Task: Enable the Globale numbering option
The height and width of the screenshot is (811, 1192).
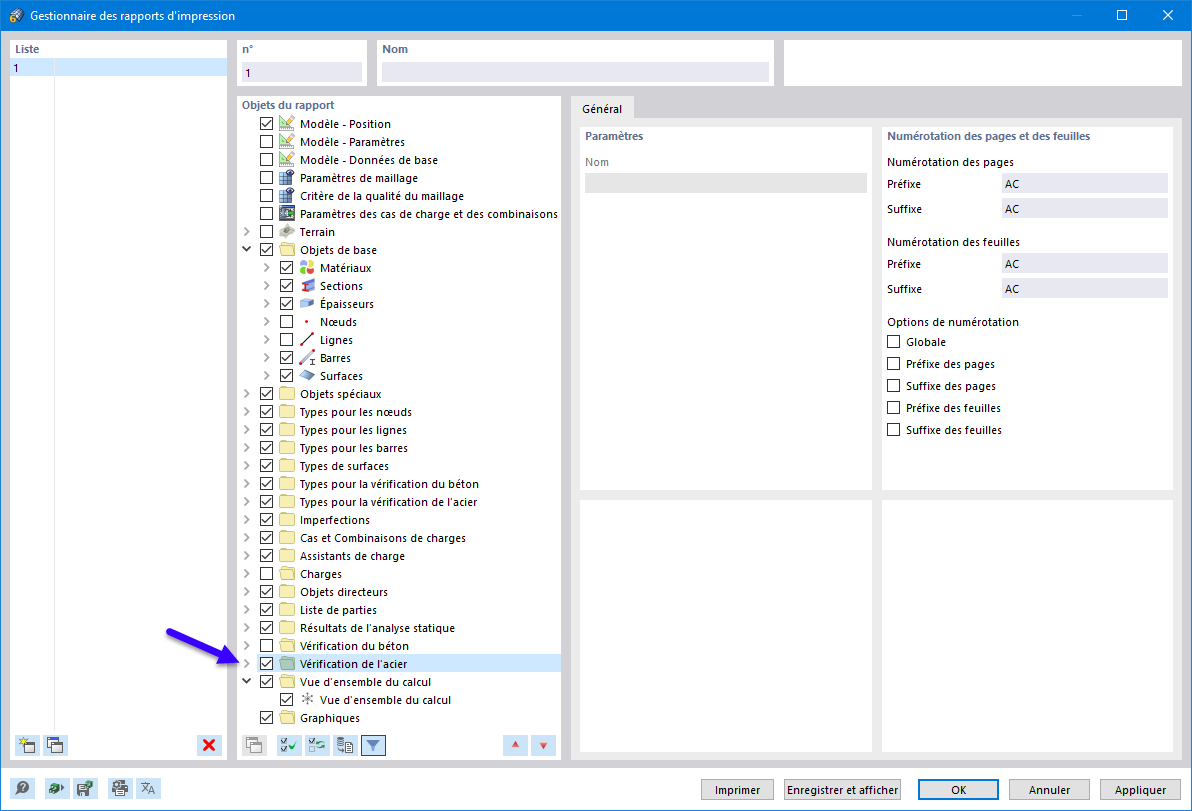Action: [x=893, y=342]
